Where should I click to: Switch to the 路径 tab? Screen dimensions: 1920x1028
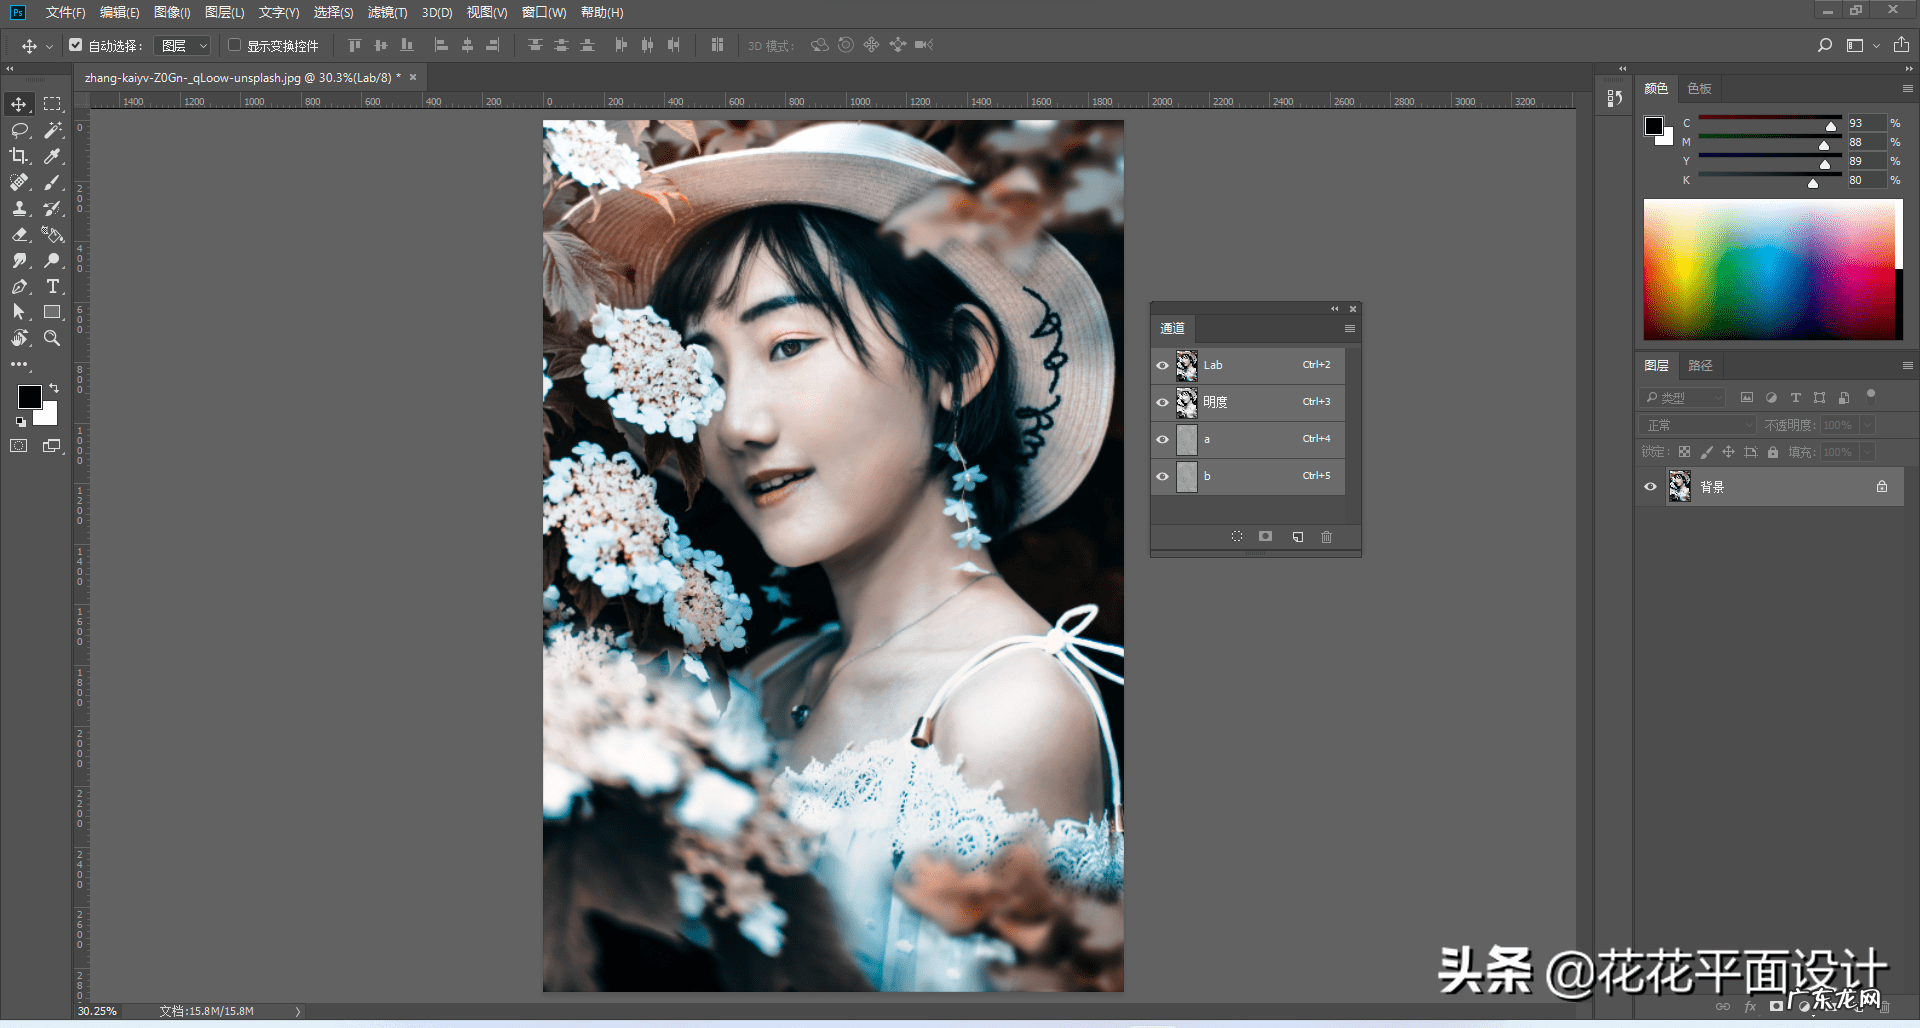1700,366
